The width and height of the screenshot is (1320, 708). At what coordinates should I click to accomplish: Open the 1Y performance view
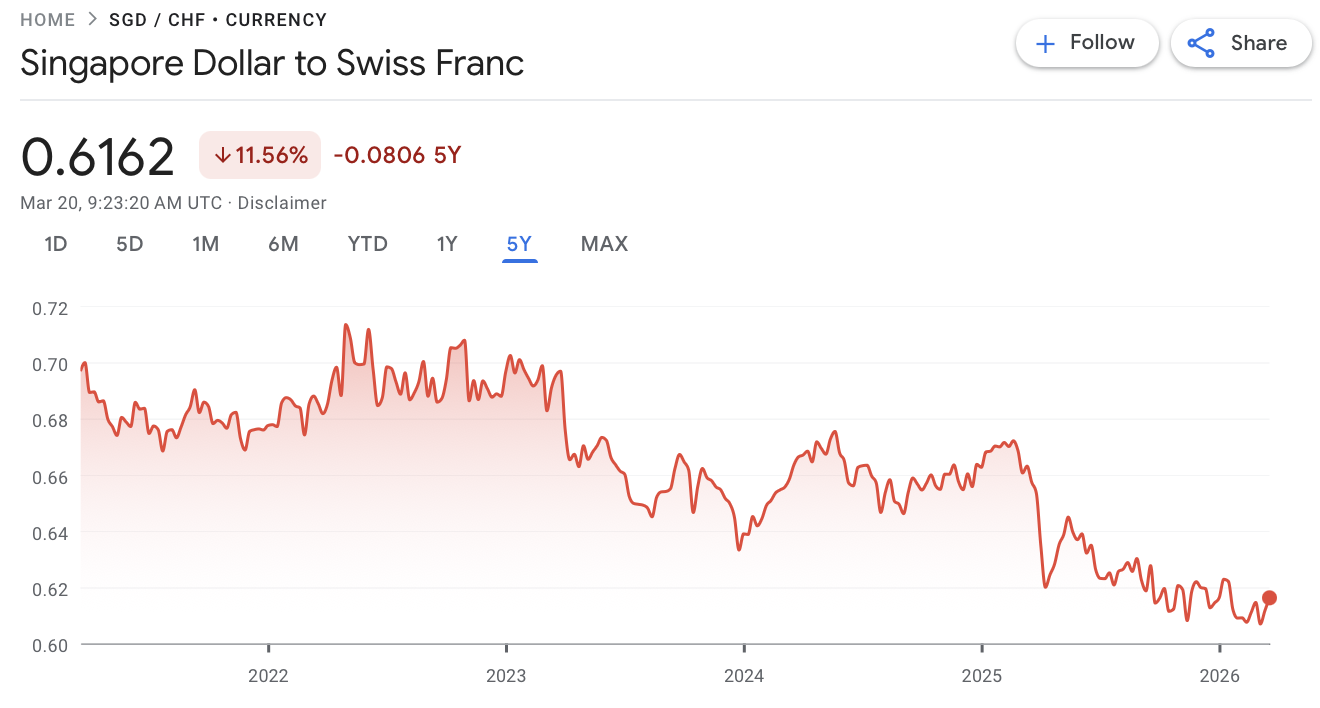(446, 243)
